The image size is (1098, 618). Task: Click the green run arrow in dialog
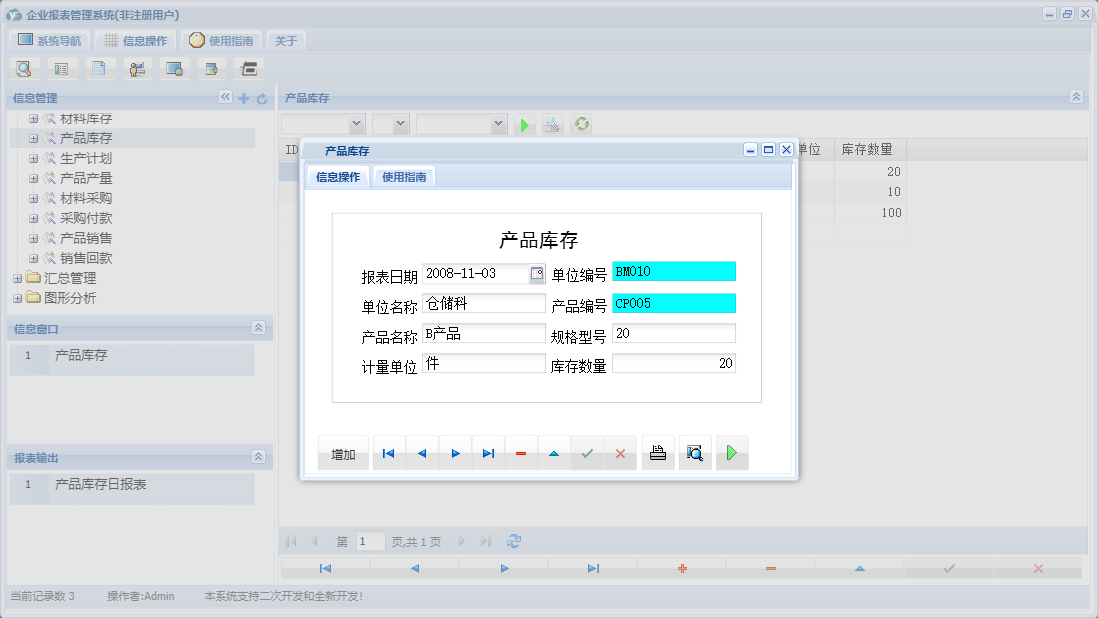tap(732, 454)
